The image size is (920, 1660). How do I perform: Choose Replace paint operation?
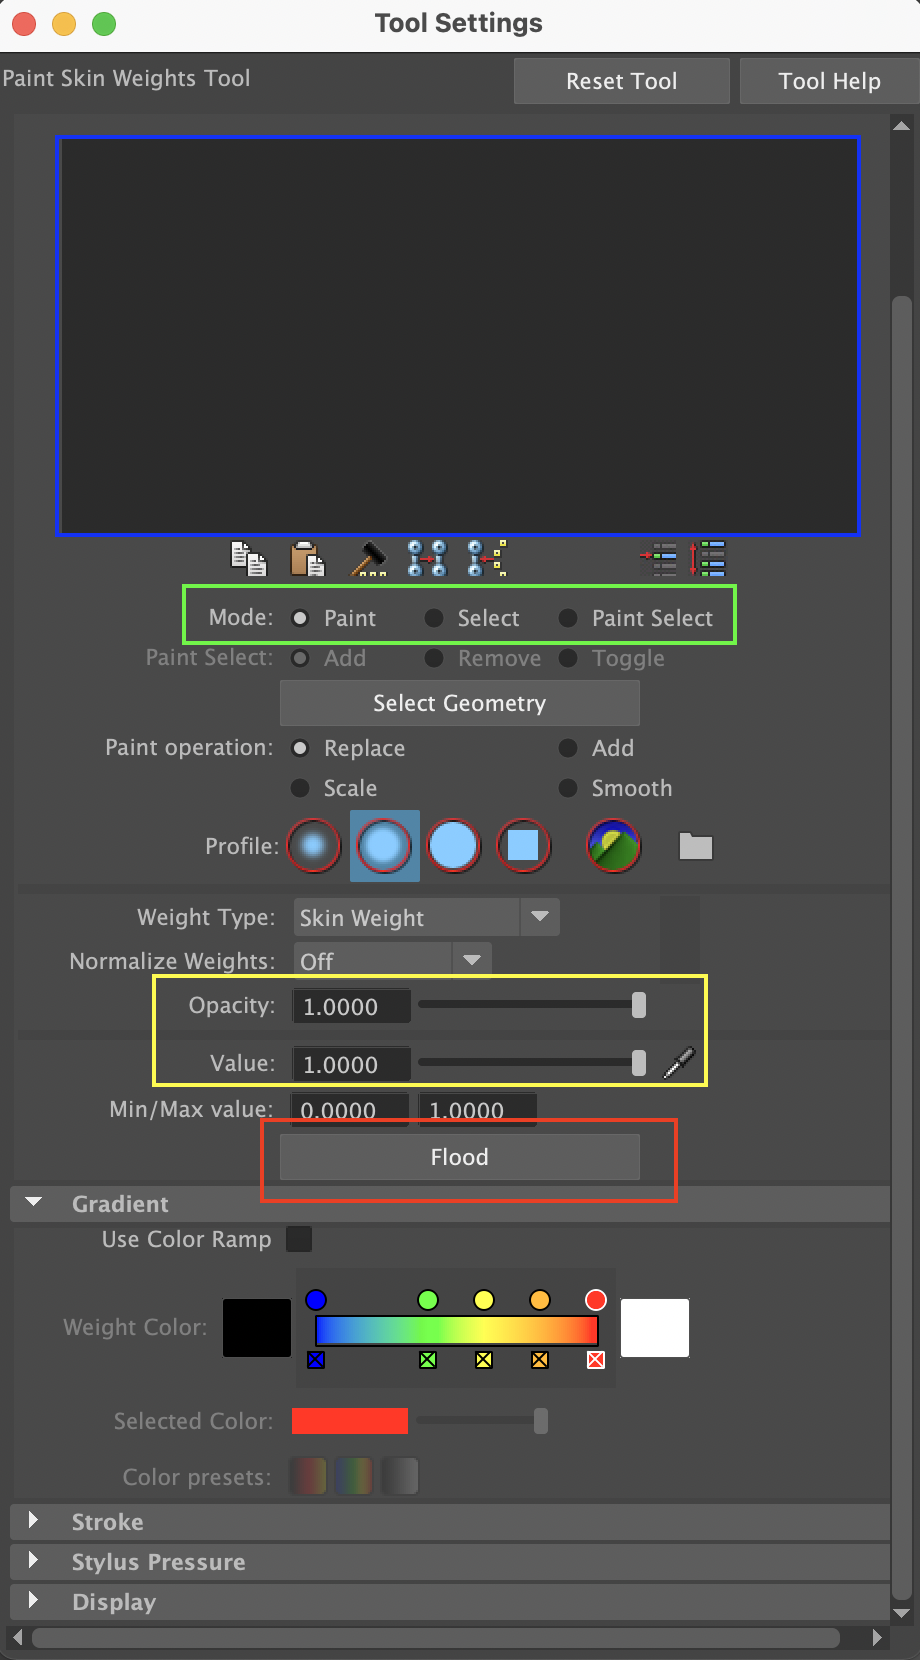click(300, 748)
